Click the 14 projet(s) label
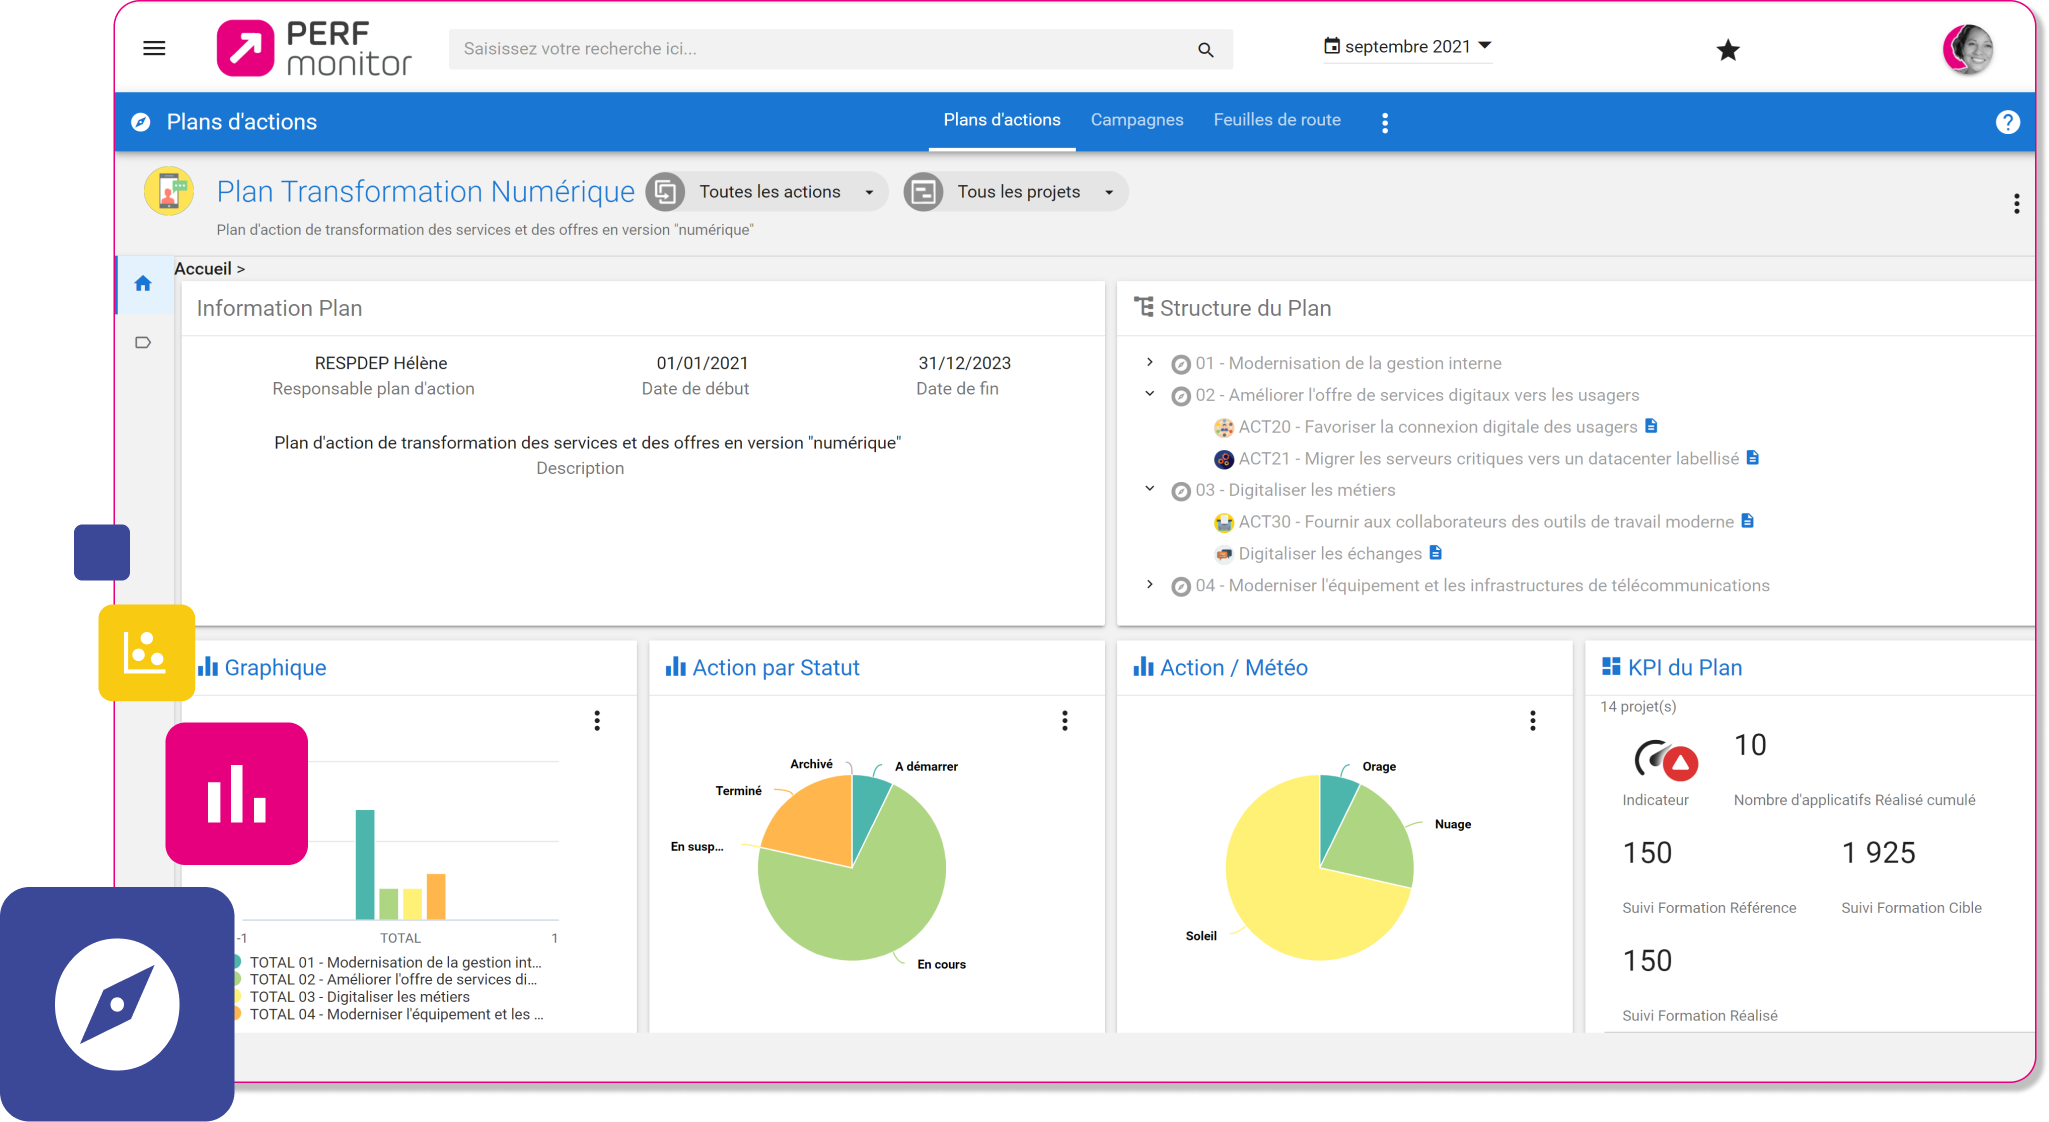 [x=1638, y=706]
